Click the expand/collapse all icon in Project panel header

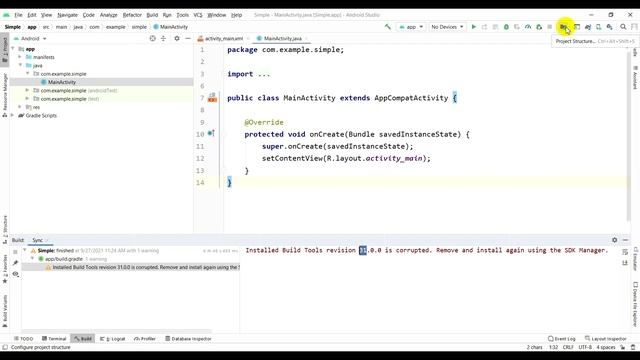click(x=163, y=38)
